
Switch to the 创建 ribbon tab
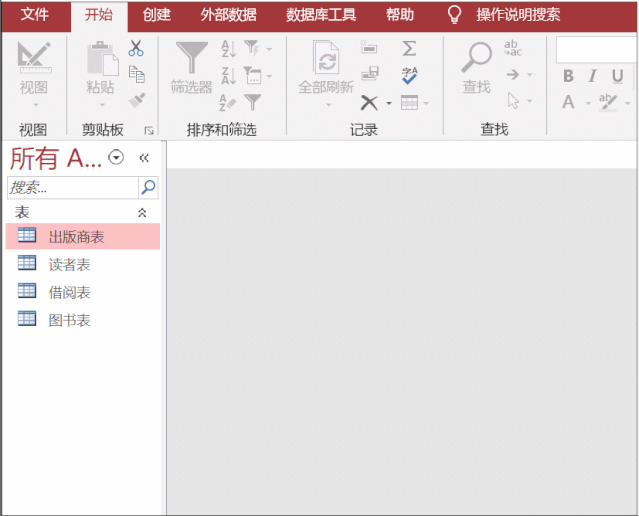tap(157, 15)
